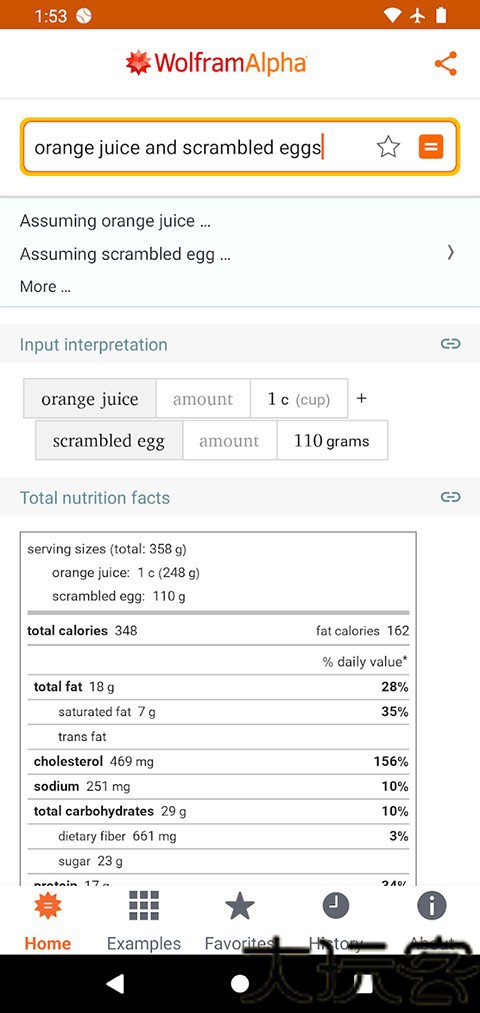Open the About info tab
Screen dimensions: 480x1013
coord(432,921)
